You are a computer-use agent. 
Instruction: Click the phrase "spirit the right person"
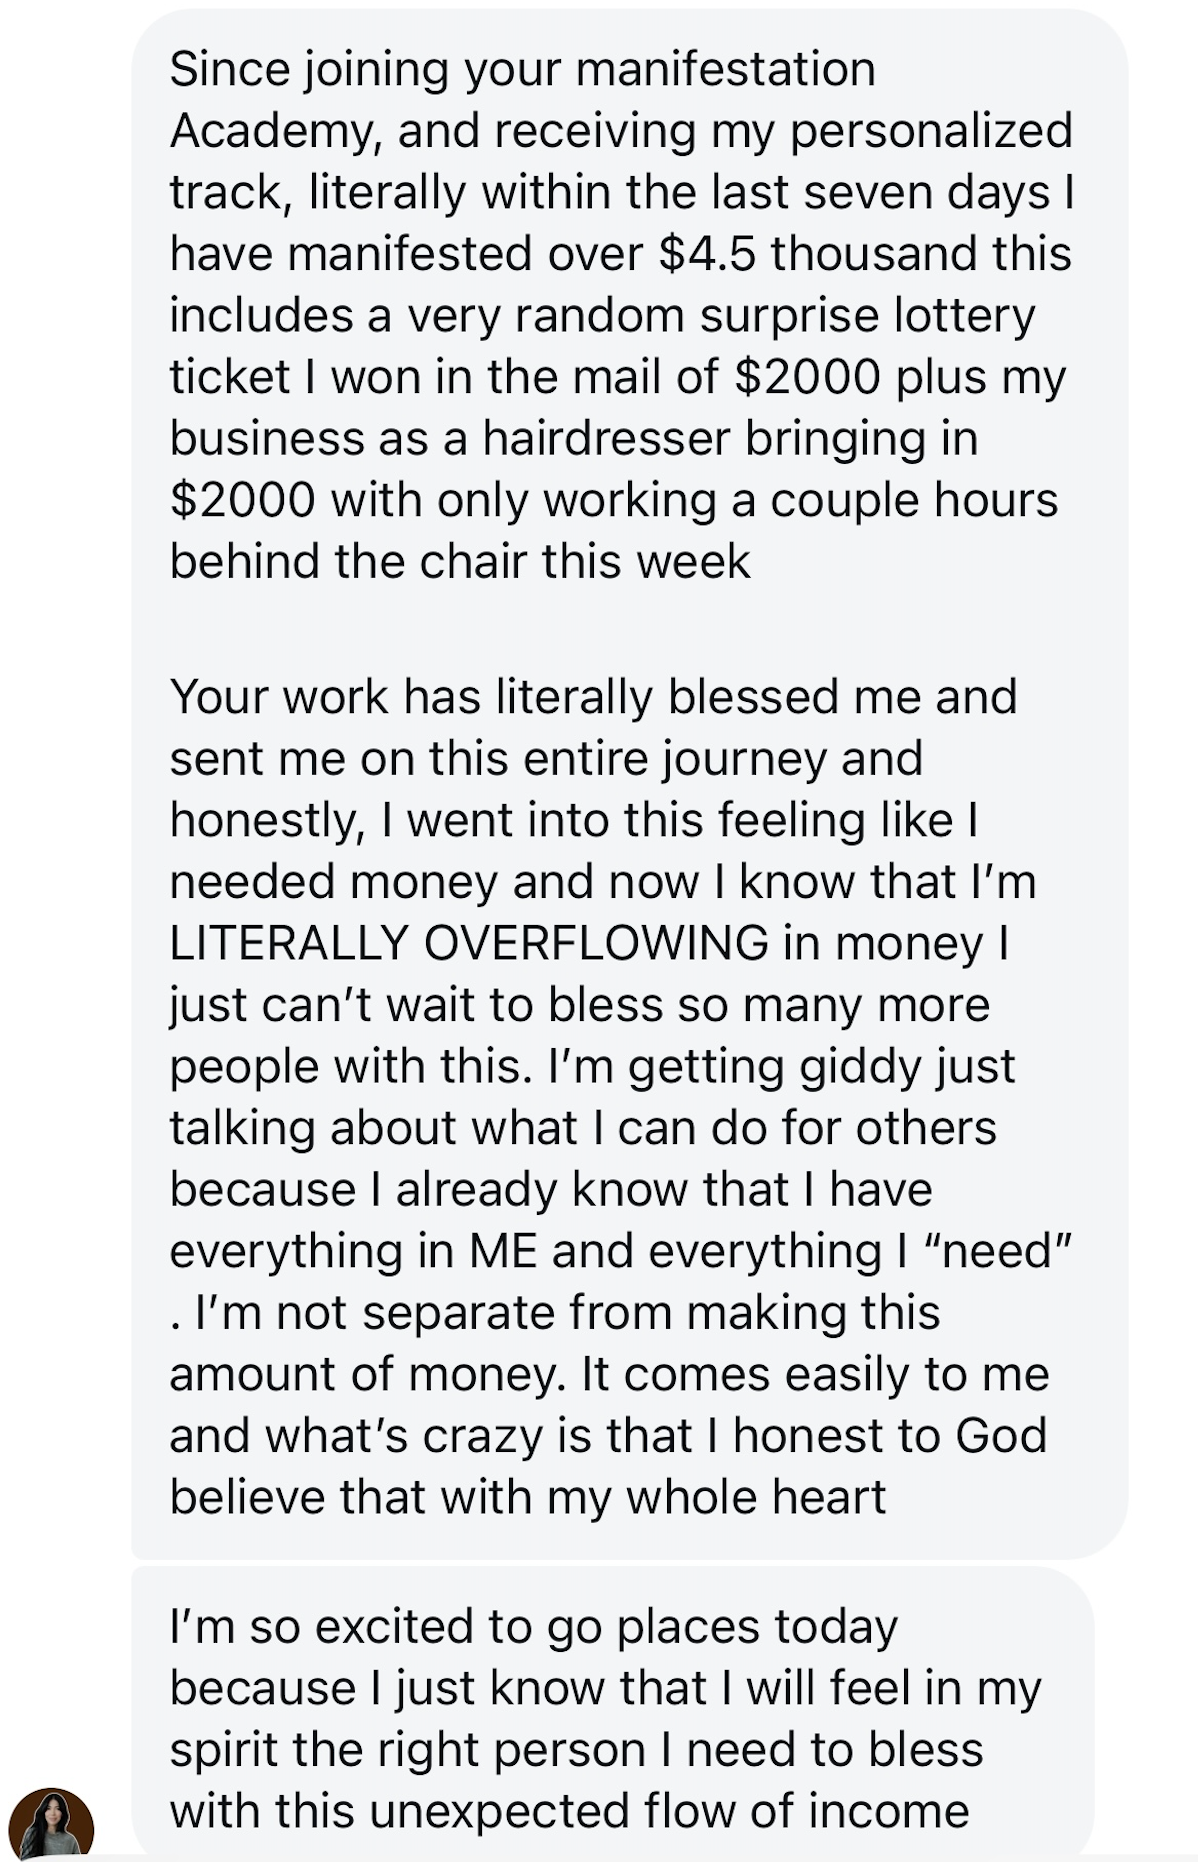point(406,1749)
